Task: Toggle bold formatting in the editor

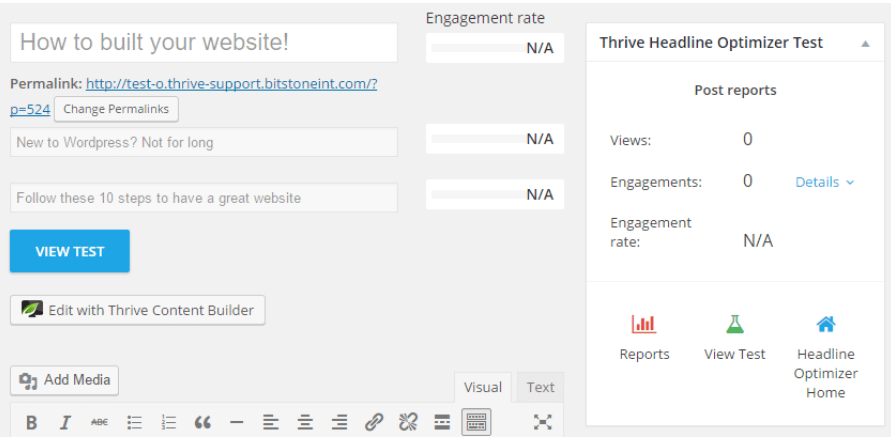Action: point(32,423)
